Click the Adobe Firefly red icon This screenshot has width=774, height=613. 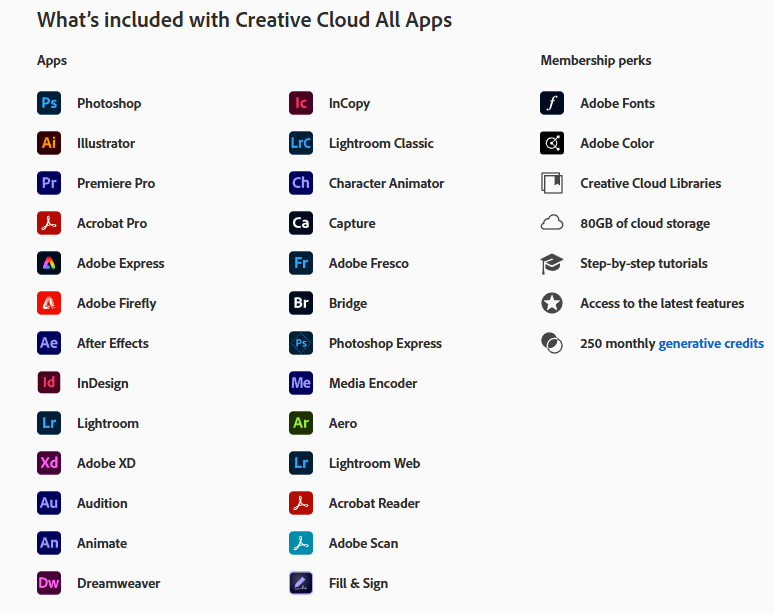[49, 303]
